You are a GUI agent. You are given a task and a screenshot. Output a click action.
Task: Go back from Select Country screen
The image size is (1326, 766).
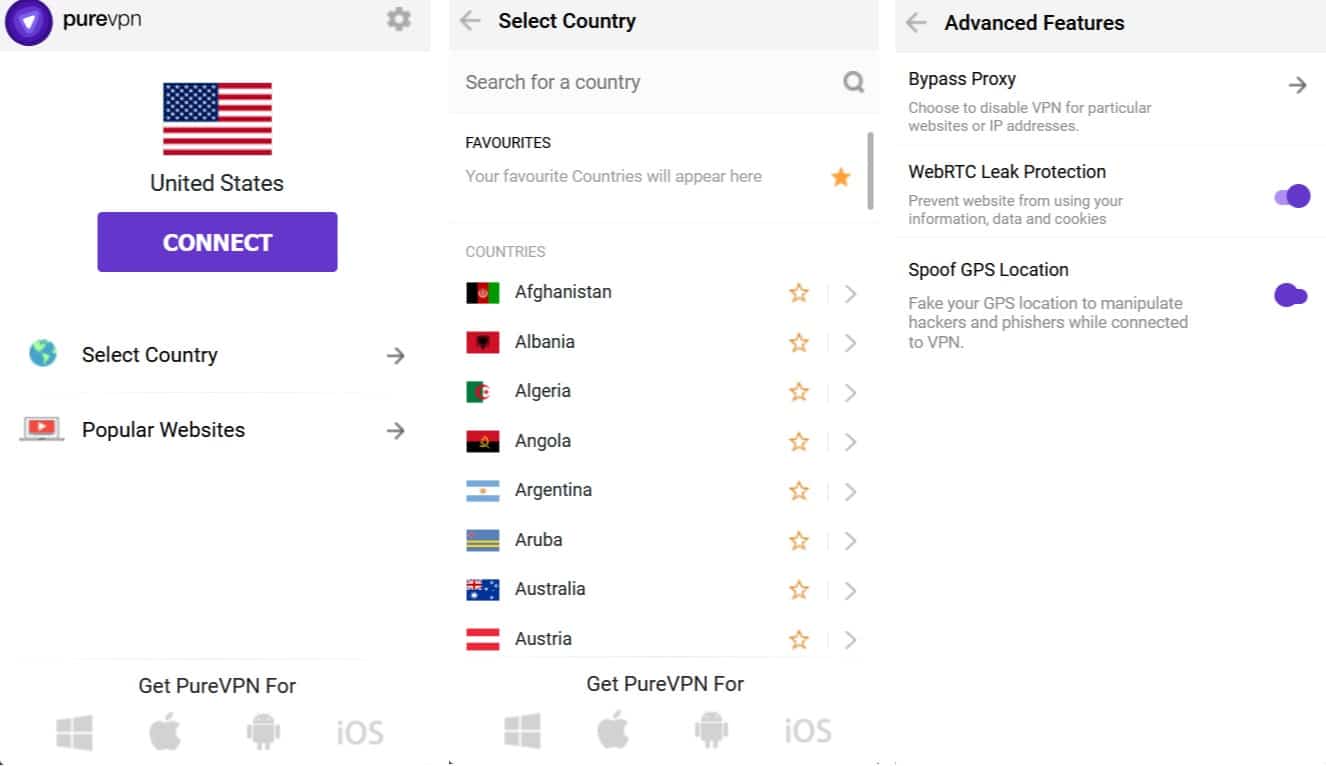point(470,21)
